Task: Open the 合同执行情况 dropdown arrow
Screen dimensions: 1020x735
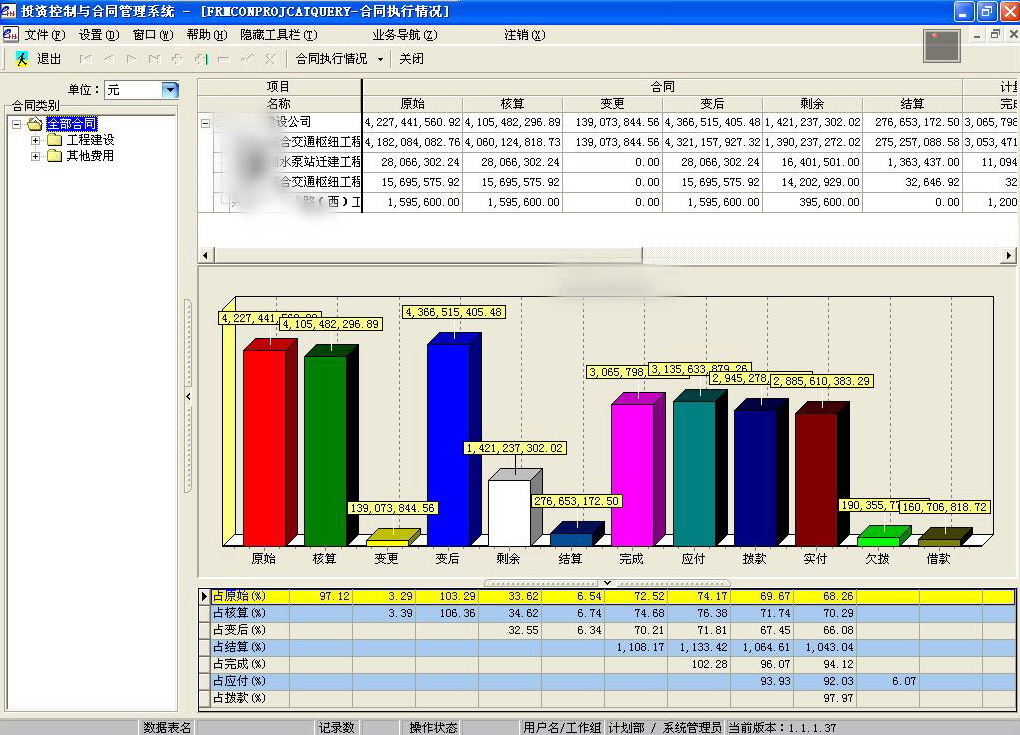Action: 381,59
